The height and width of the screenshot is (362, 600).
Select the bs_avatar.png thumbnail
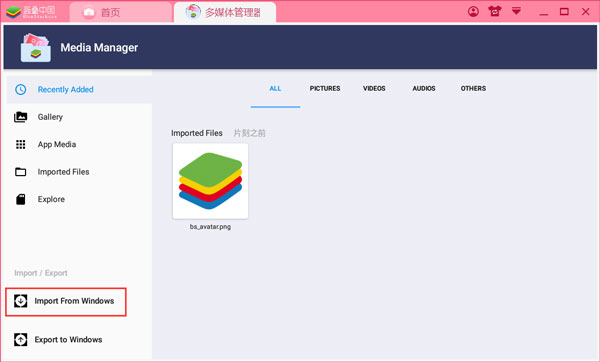click(x=210, y=181)
